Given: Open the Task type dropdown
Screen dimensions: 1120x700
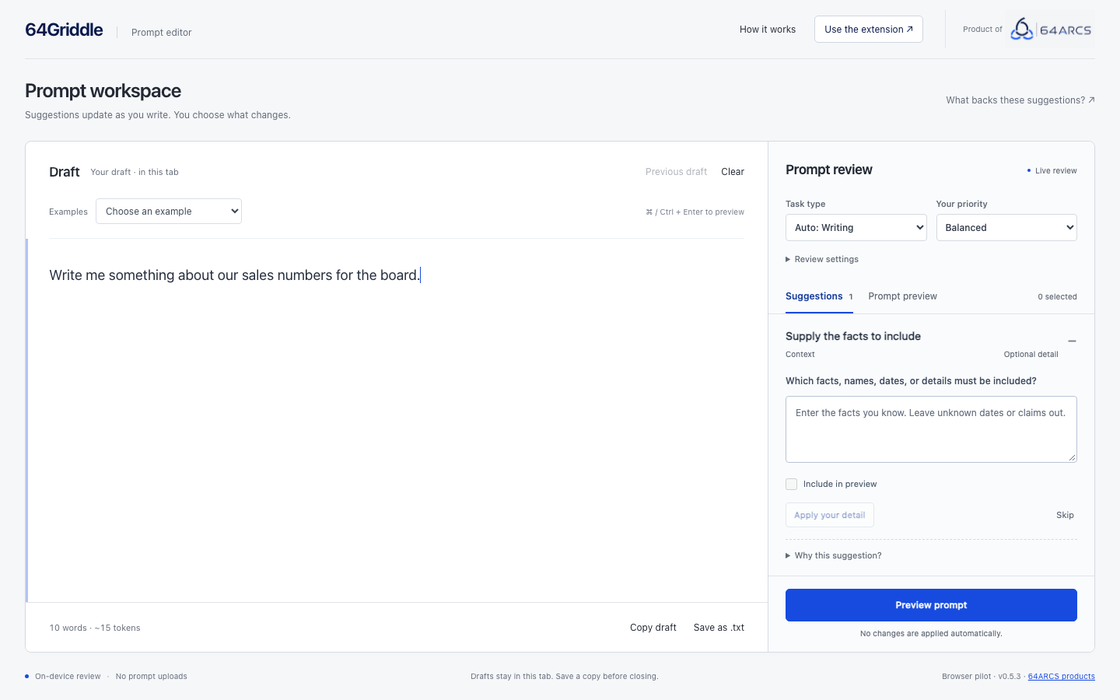Looking at the screenshot, I should (856, 228).
